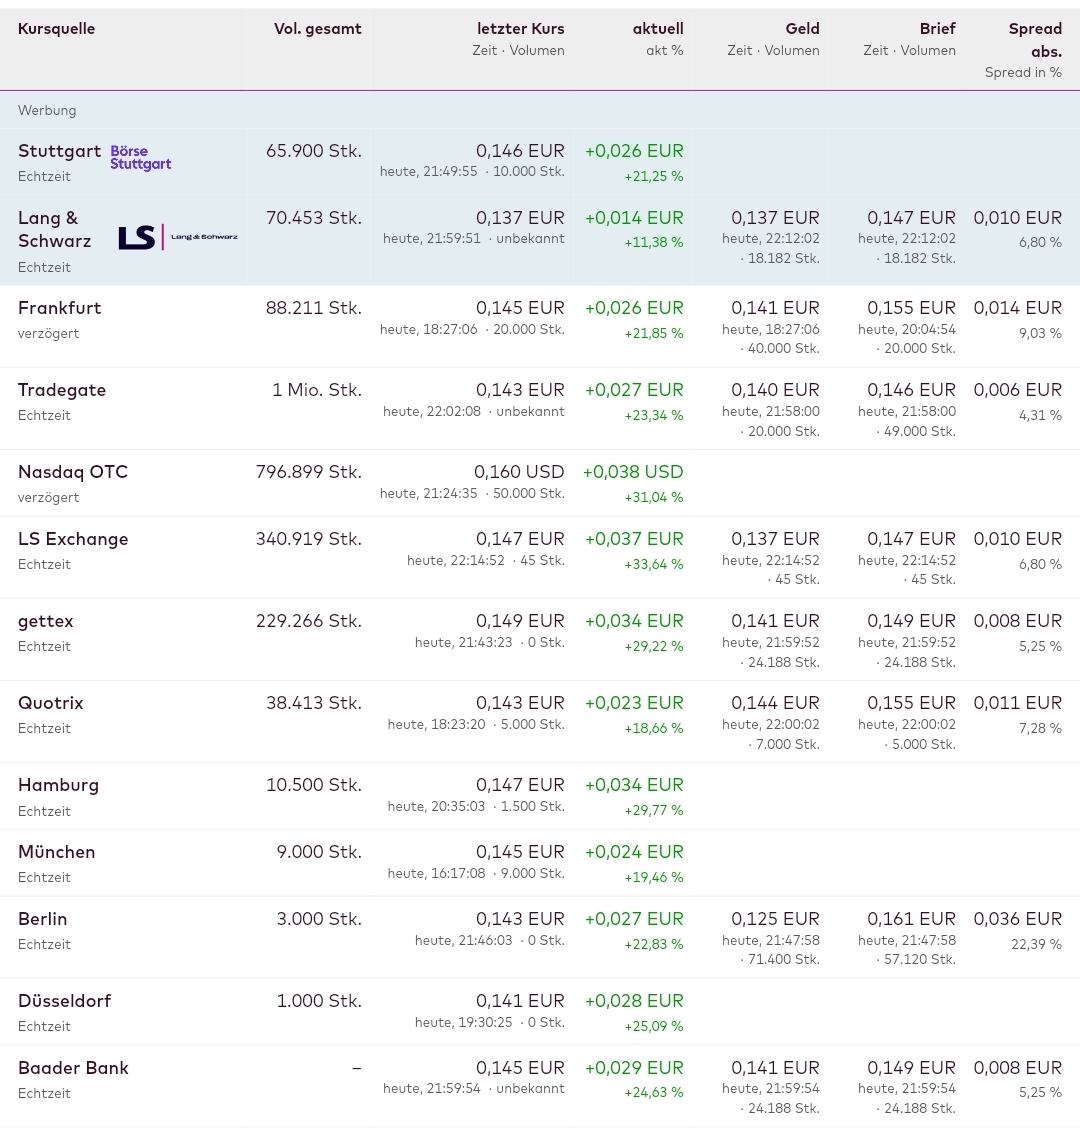Viewport: 1080px width, 1142px height.
Task: Select Tradegate bid price 0,140 EUR
Action: [775, 390]
